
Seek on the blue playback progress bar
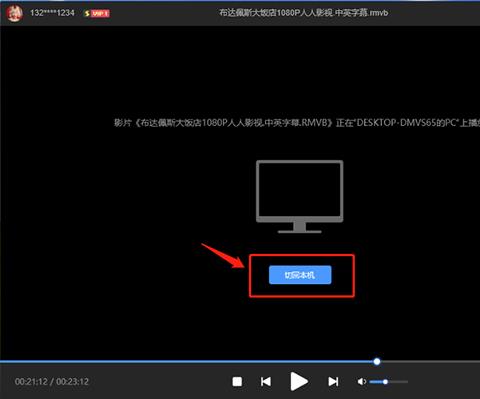[240, 361]
